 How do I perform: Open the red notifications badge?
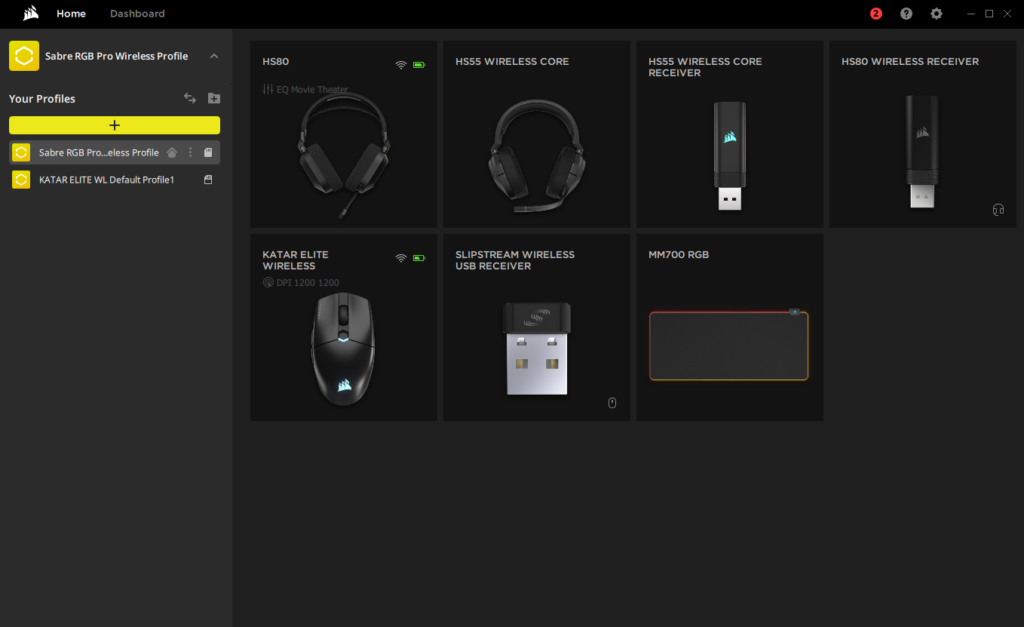[876, 13]
